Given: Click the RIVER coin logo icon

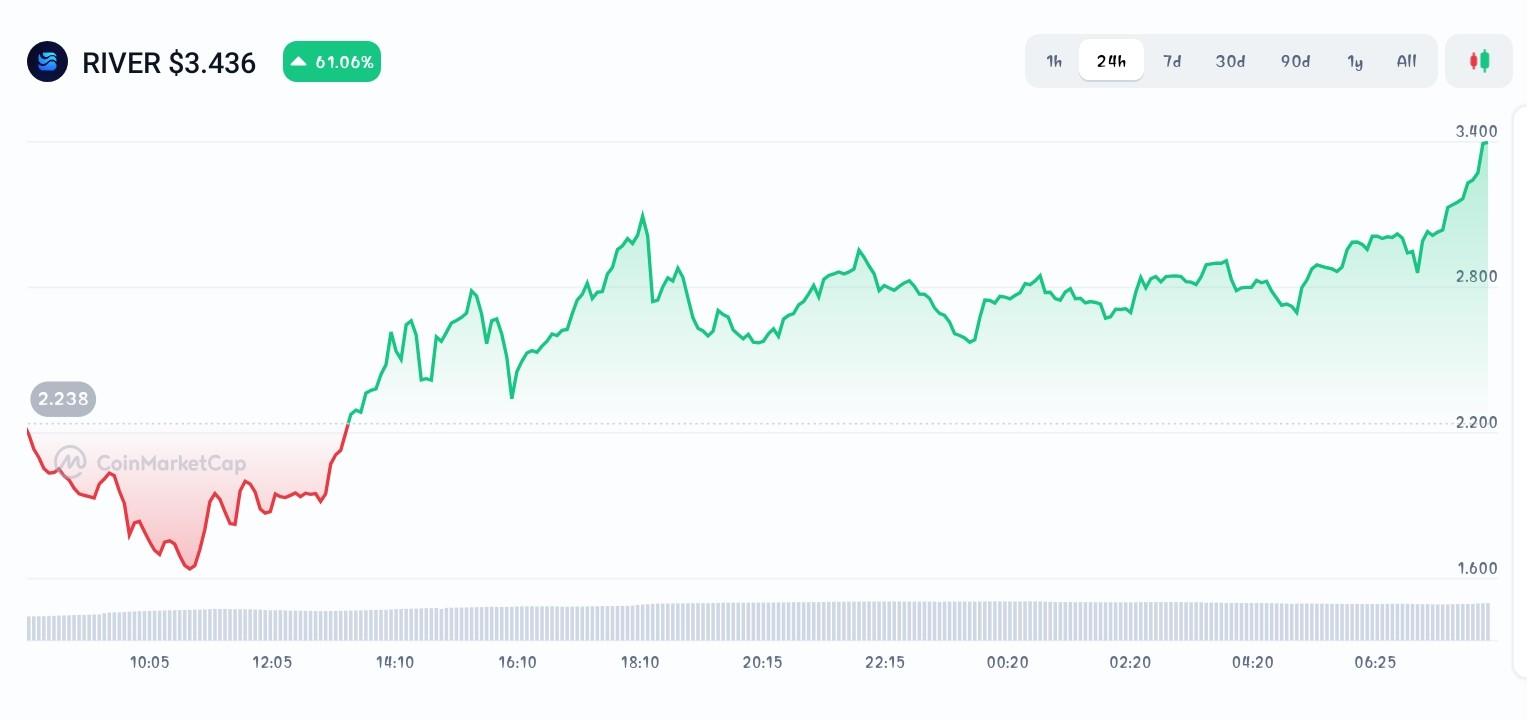Looking at the screenshot, I should pyautogui.click(x=47, y=62).
